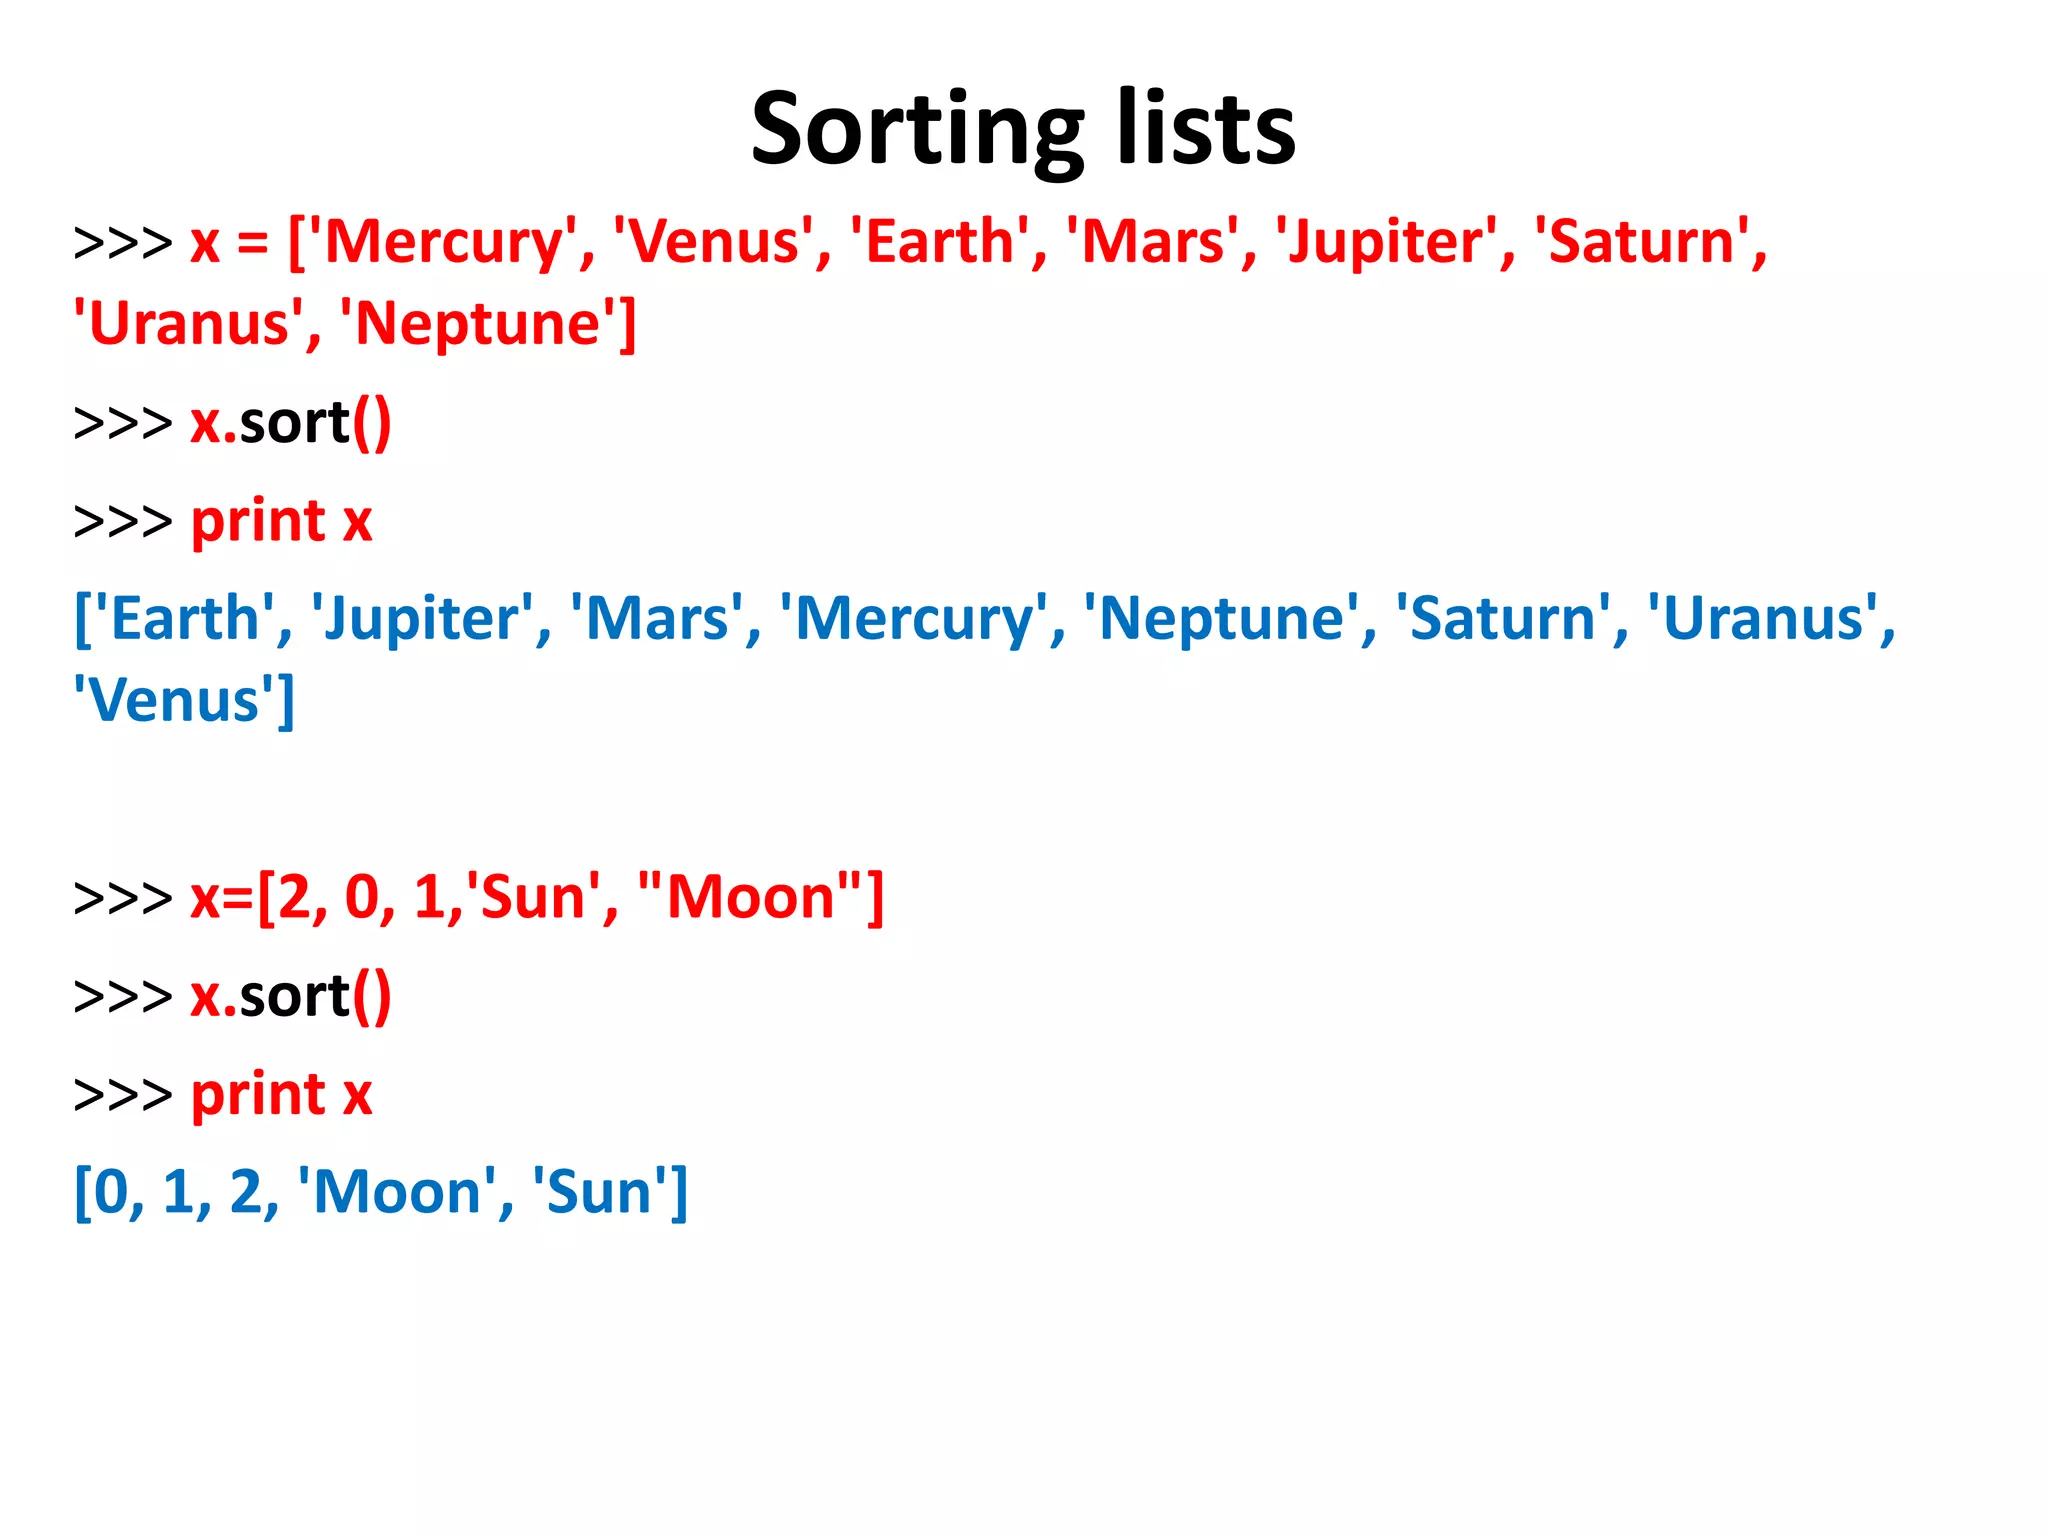Click the "Sorting lists" slide title
Viewport: 2048px width, 1536px height.
point(1023,128)
